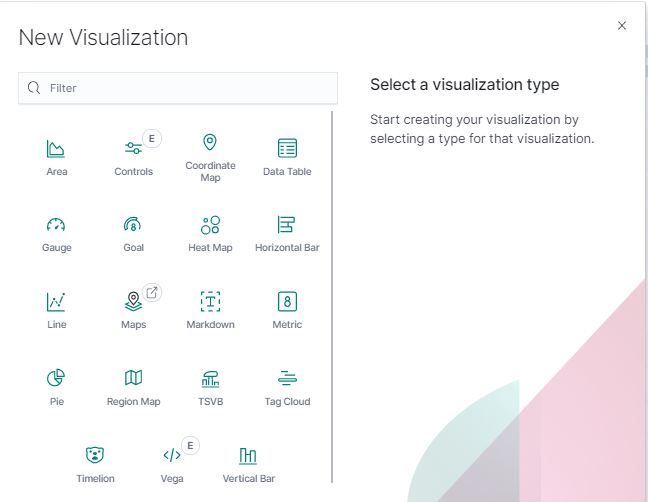The image size is (648, 502).
Task: Click the "New Visualization" title
Action: pos(103,38)
